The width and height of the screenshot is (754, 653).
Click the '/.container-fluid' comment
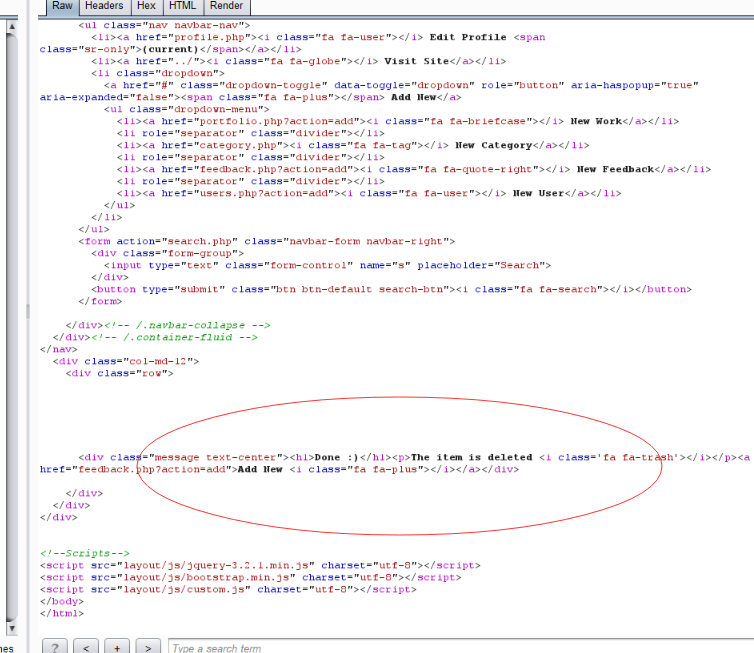point(174,337)
